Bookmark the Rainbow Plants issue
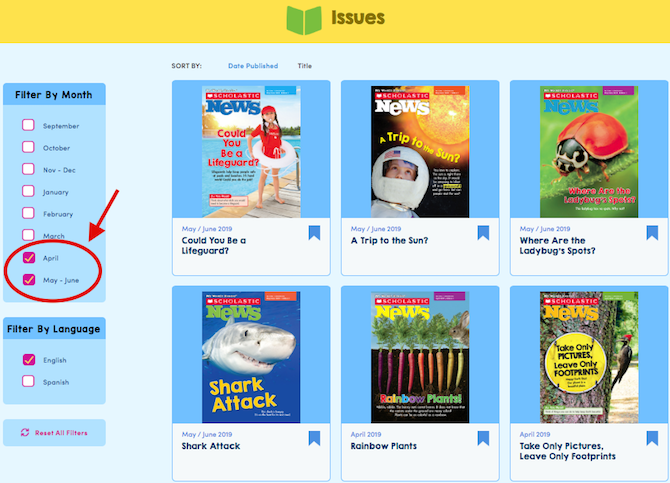The image size is (670, 483). click(x=483, y=438)
